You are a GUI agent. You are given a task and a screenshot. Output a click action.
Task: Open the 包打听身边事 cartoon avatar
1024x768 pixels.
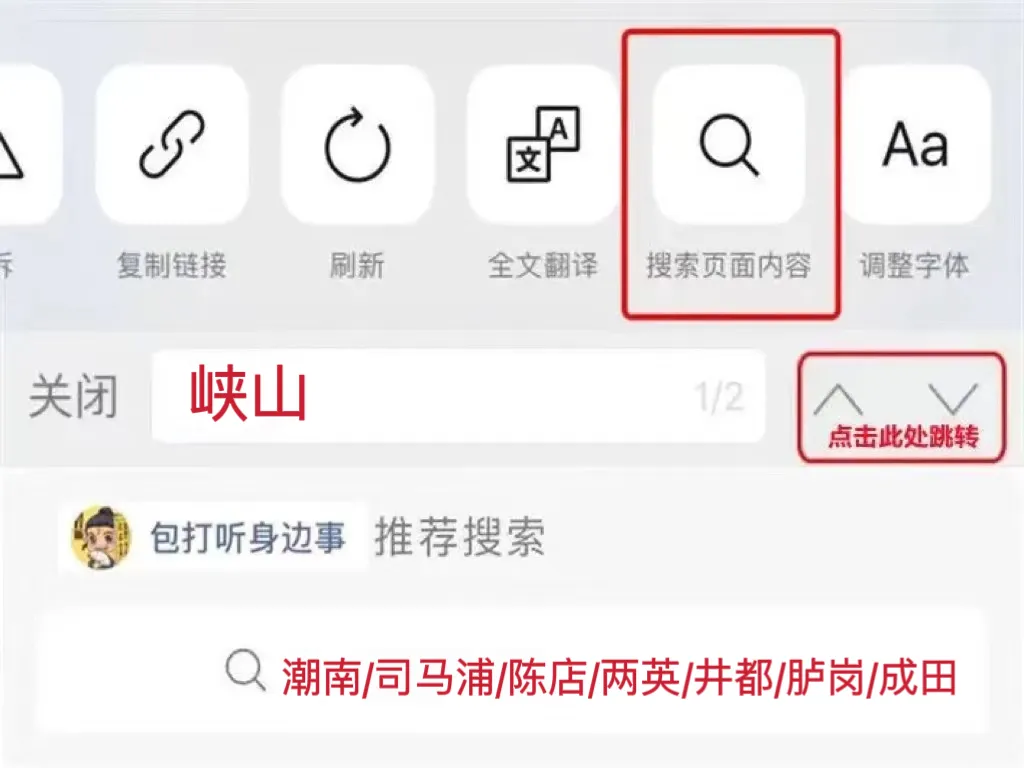101,537
